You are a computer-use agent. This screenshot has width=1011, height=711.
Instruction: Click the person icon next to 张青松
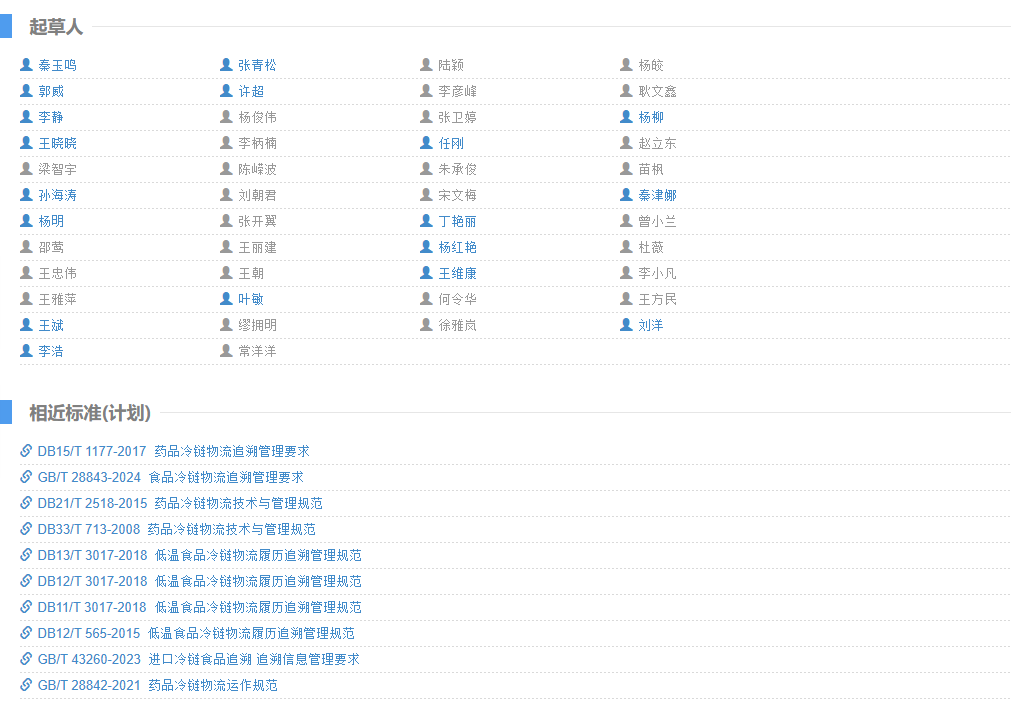pos(226,65)
